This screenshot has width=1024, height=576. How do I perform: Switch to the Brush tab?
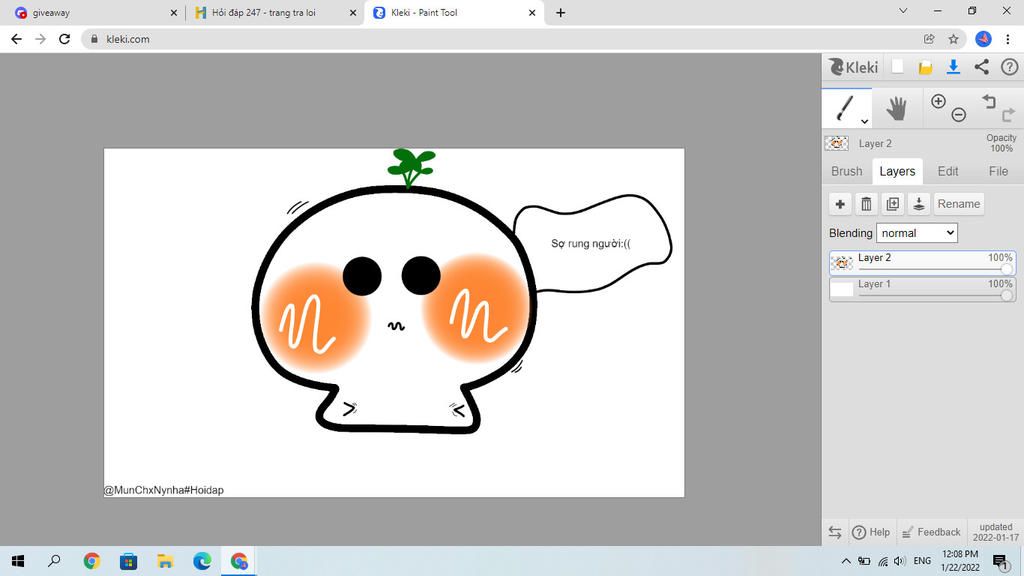tap(847, 171)
